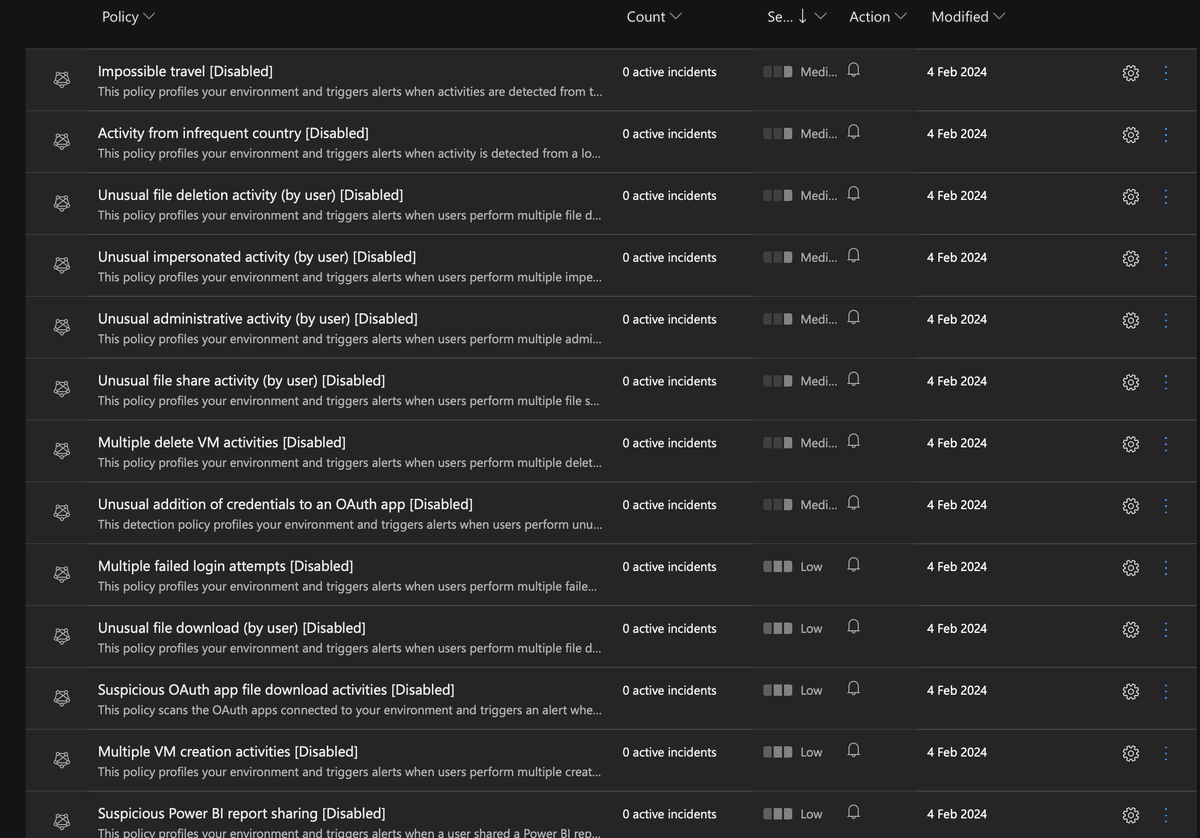1200x838 pixels.
Task: Open settings gear for Activity from infrequent country
Action: 1131,135
